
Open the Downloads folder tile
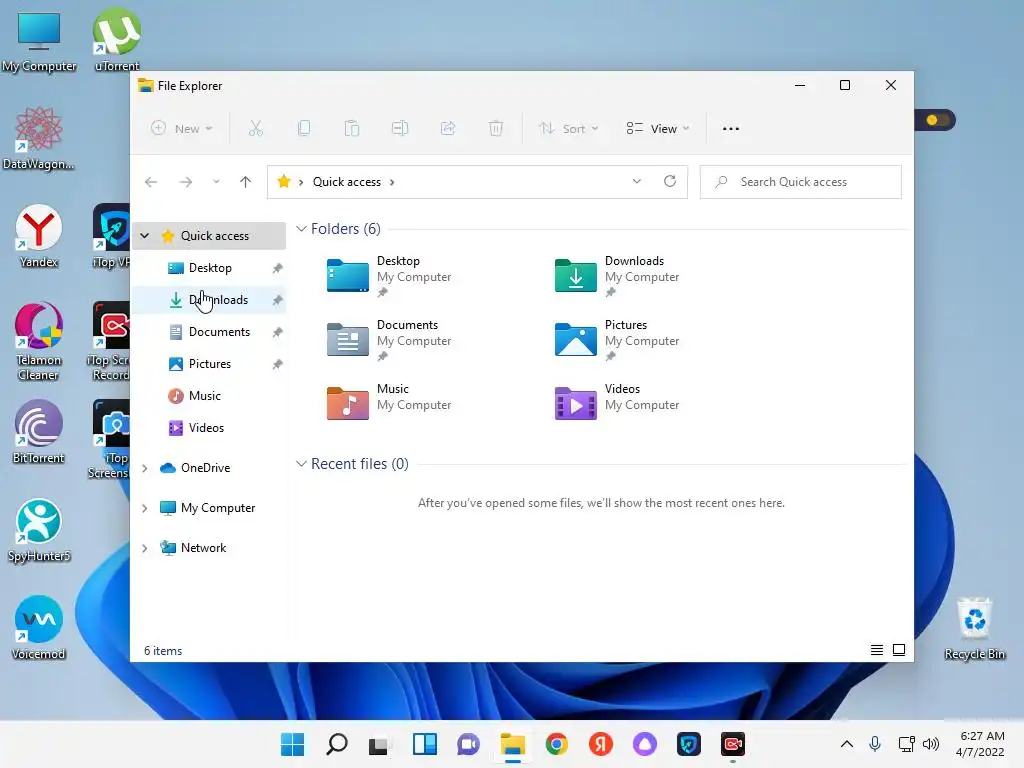[x=617, y=276]
